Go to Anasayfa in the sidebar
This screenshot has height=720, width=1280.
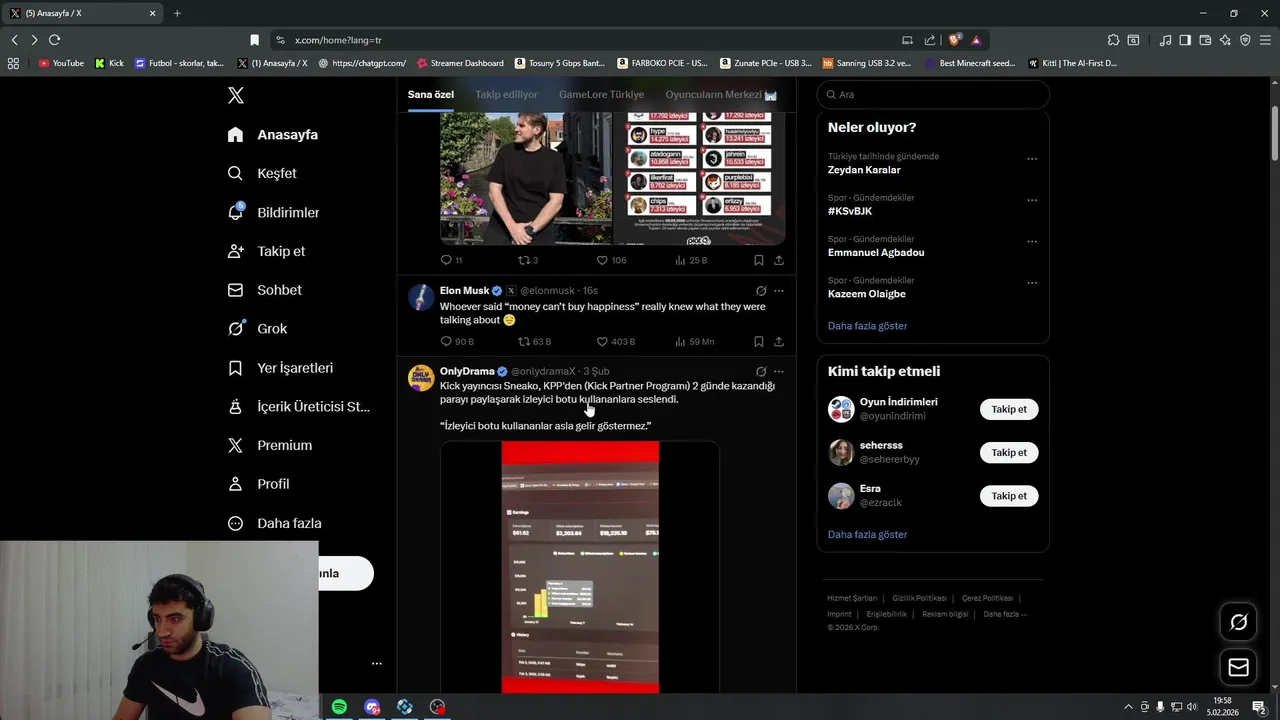(273, 134)
